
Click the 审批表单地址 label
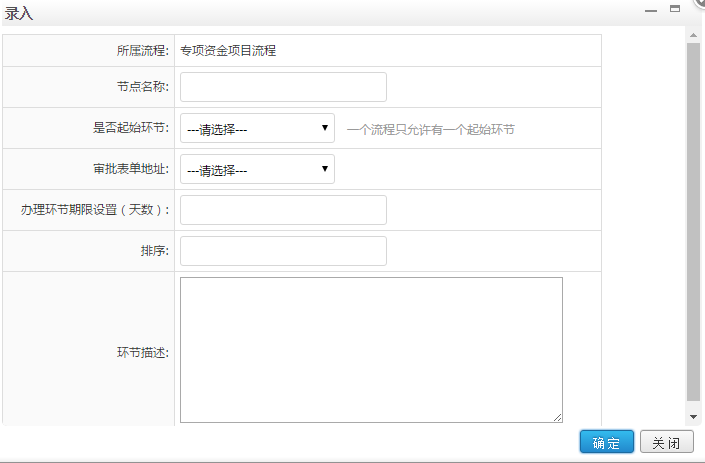tap(131, 169)
